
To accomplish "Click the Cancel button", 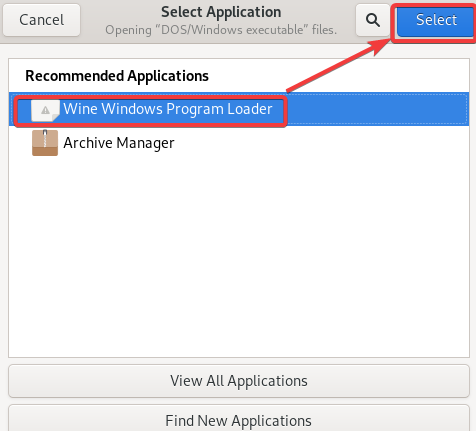I will coord(42,20).
